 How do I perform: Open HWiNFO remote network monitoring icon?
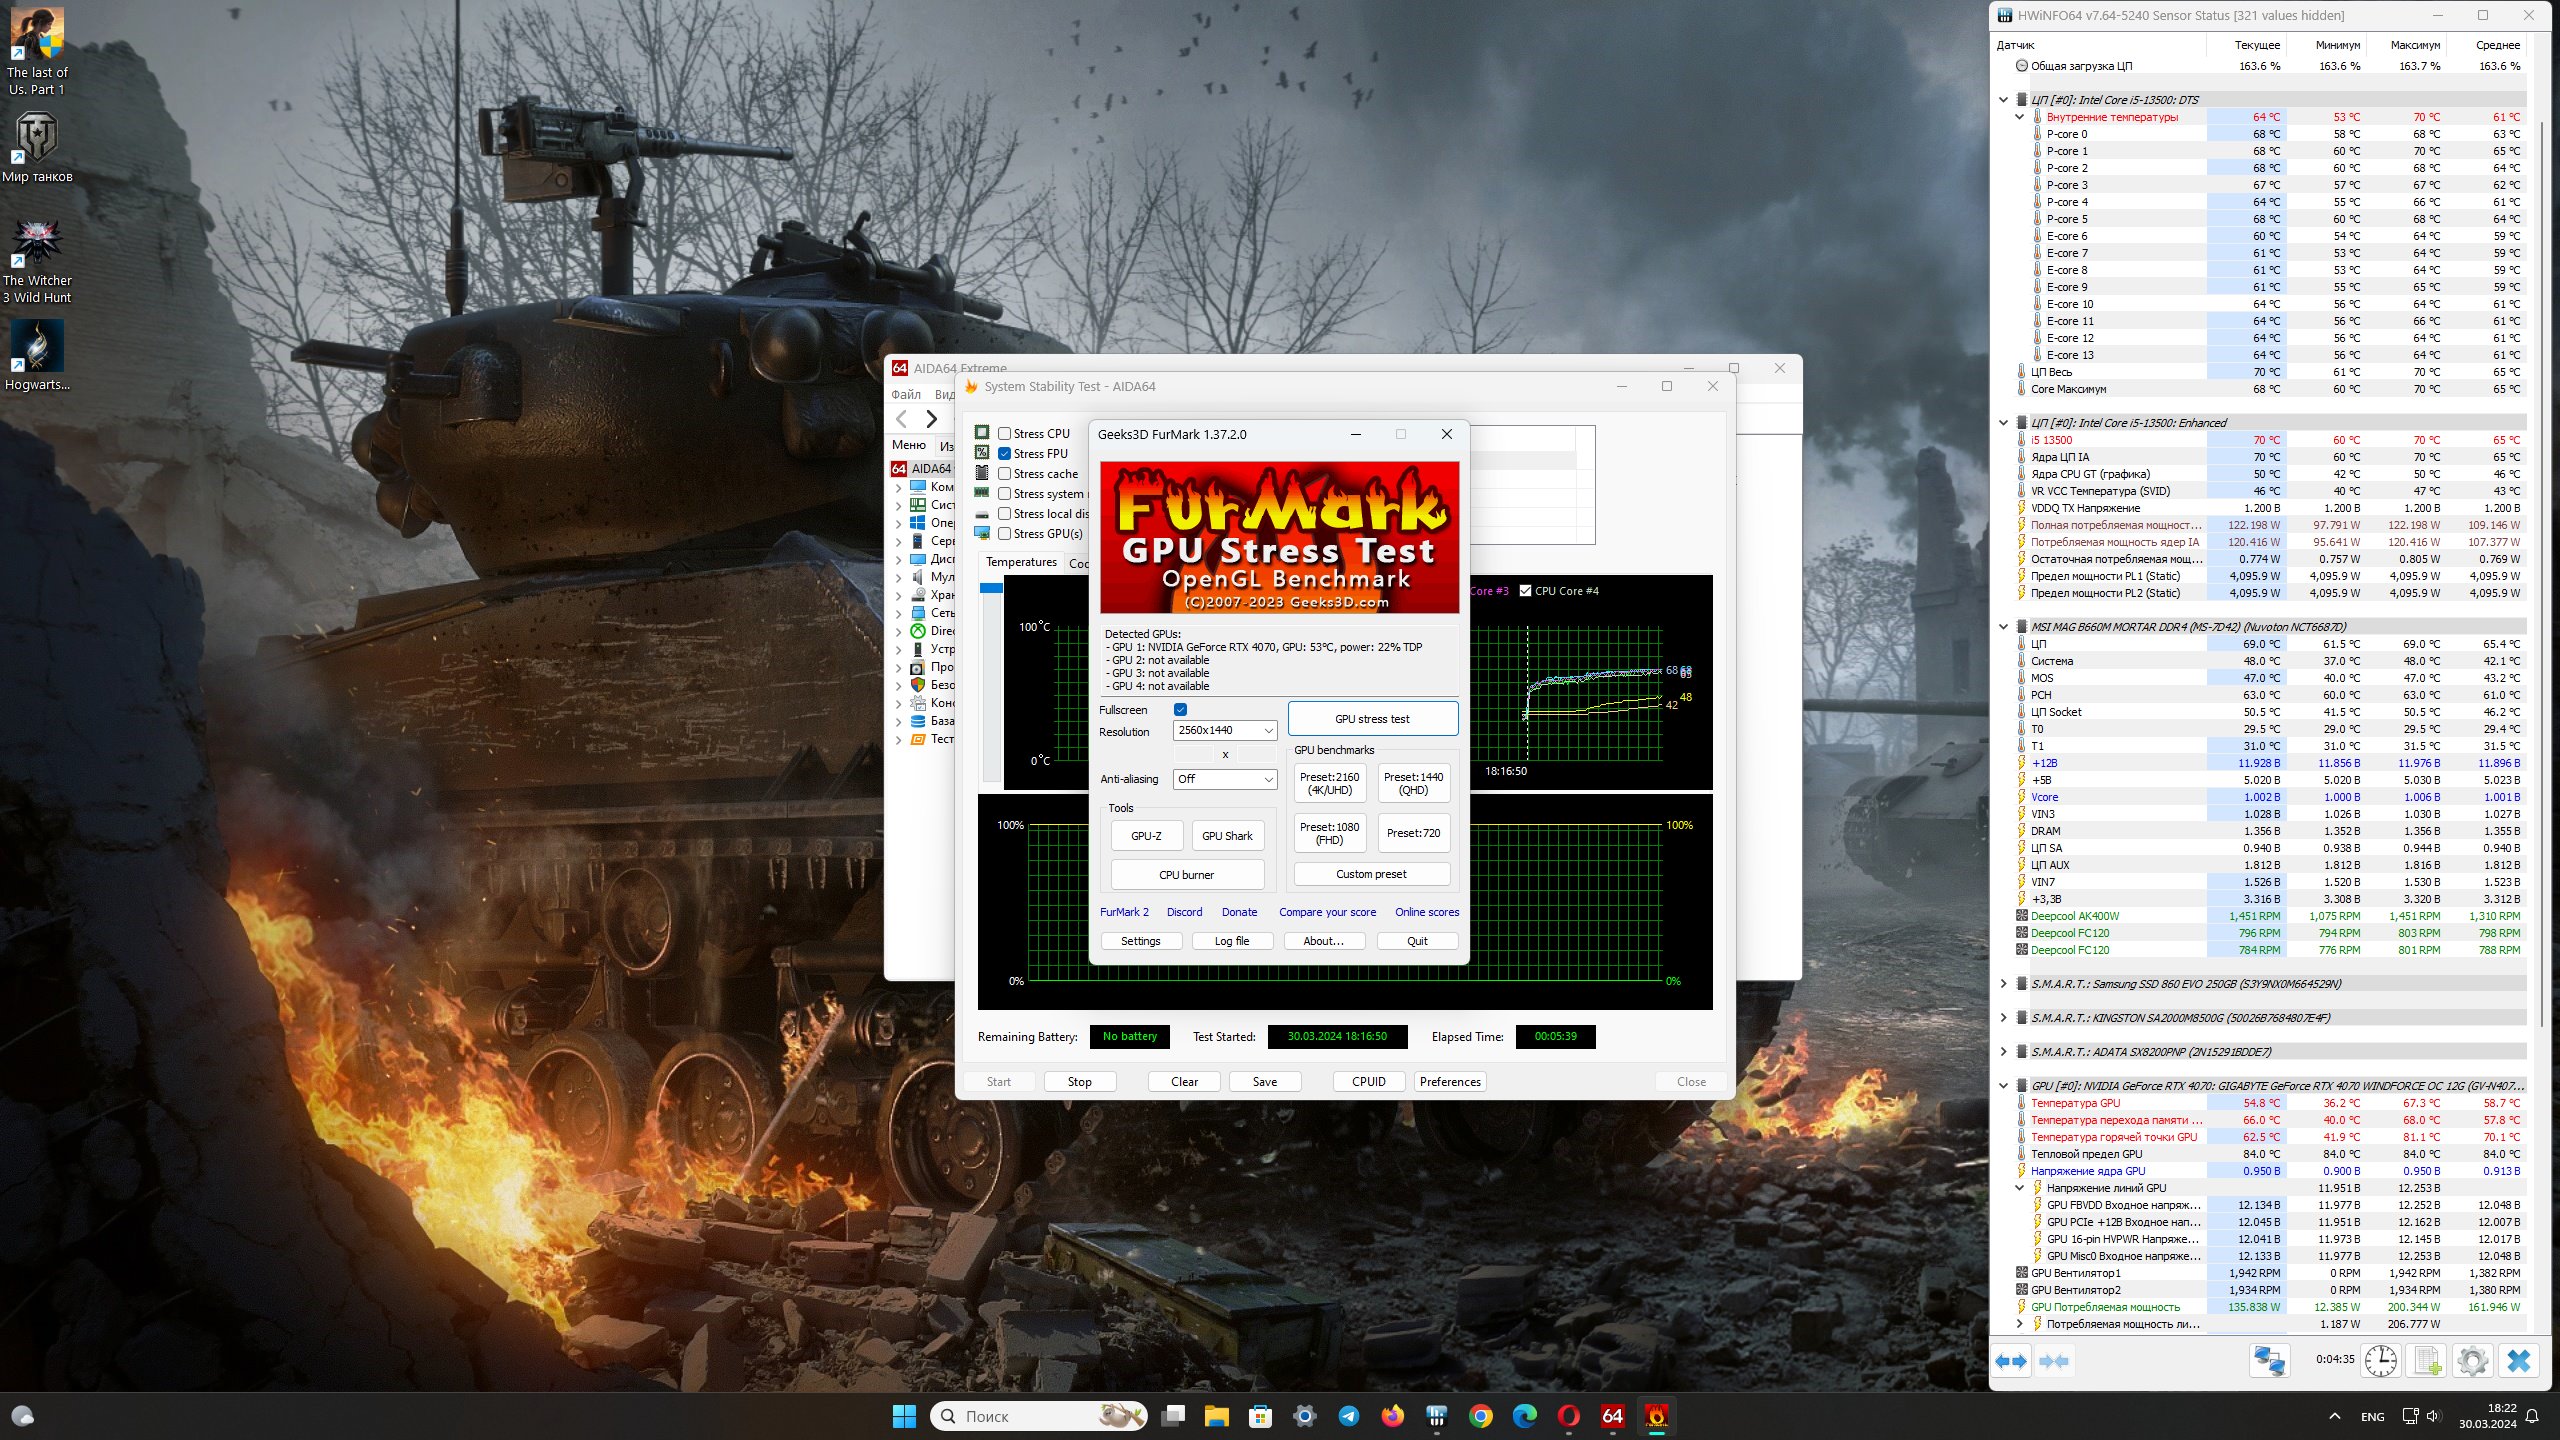coord(2269,1361)
